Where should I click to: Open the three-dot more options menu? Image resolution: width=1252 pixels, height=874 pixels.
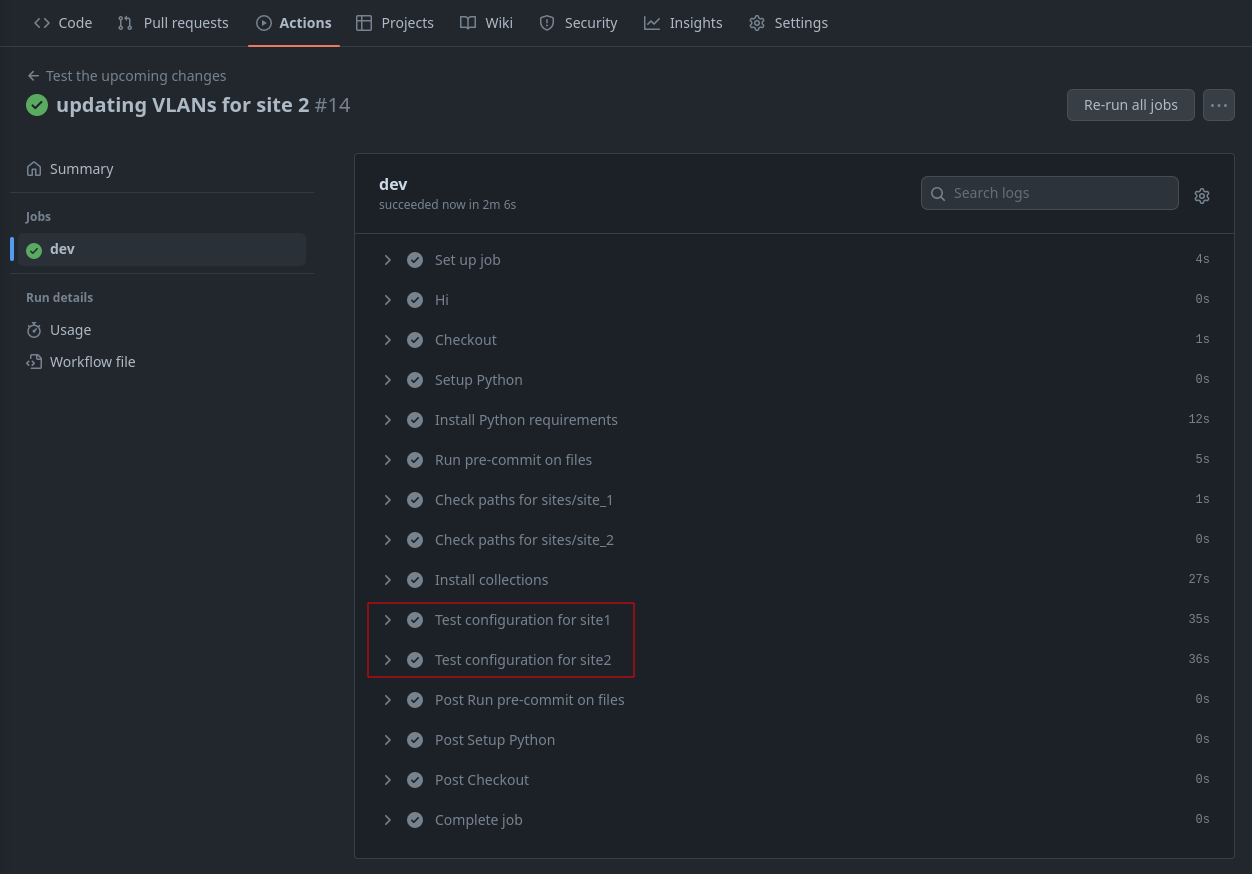pyautogui.click(x=1218, y=105)
